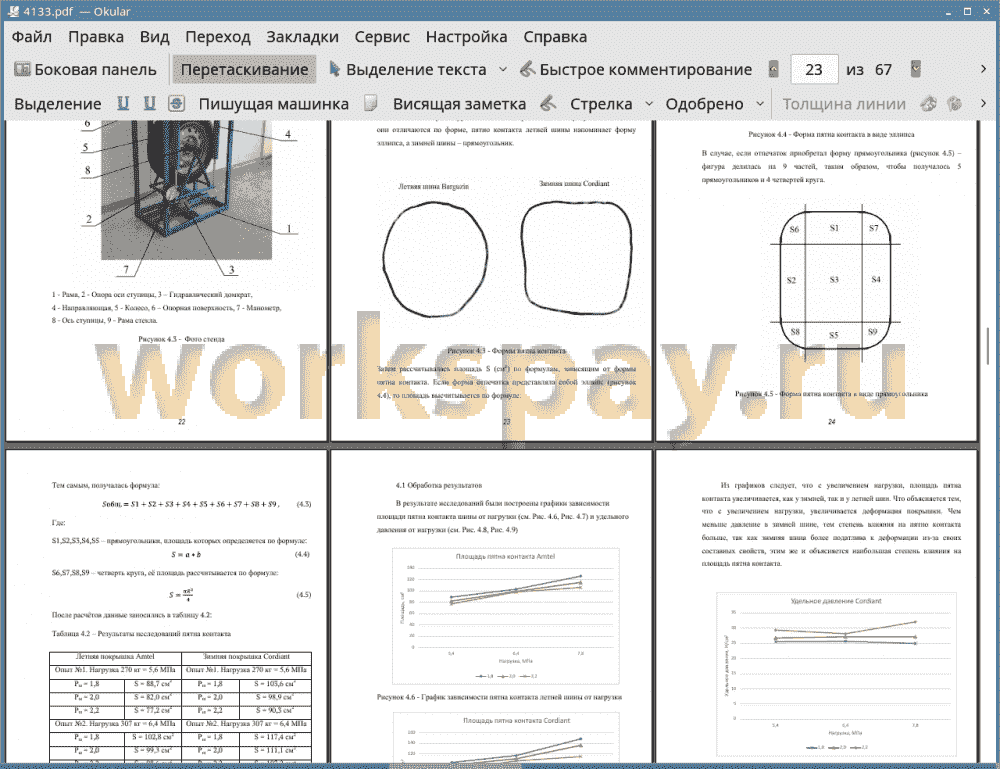
Task: Click the freehand line pen icon
Action: [548, 103]
